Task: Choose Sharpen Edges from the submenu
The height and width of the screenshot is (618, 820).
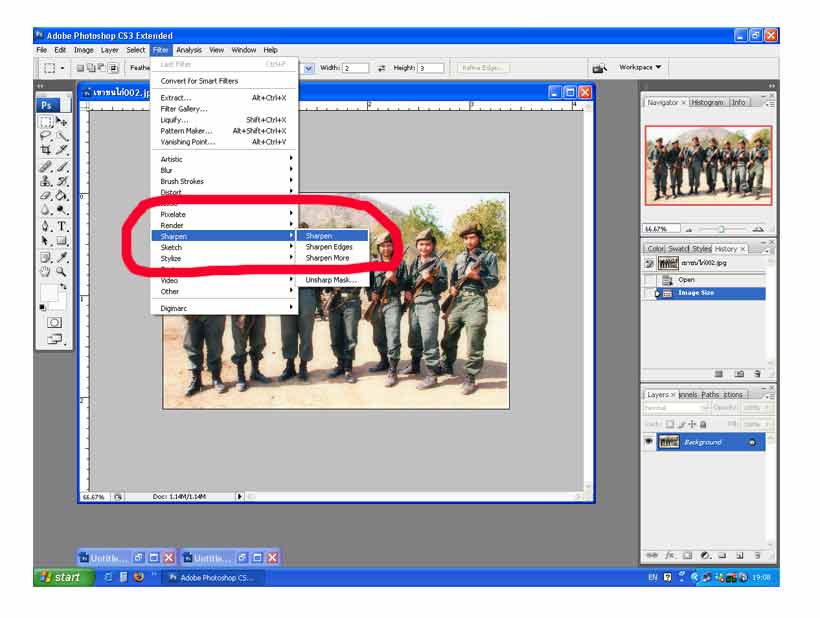Action: coord(329,247)
